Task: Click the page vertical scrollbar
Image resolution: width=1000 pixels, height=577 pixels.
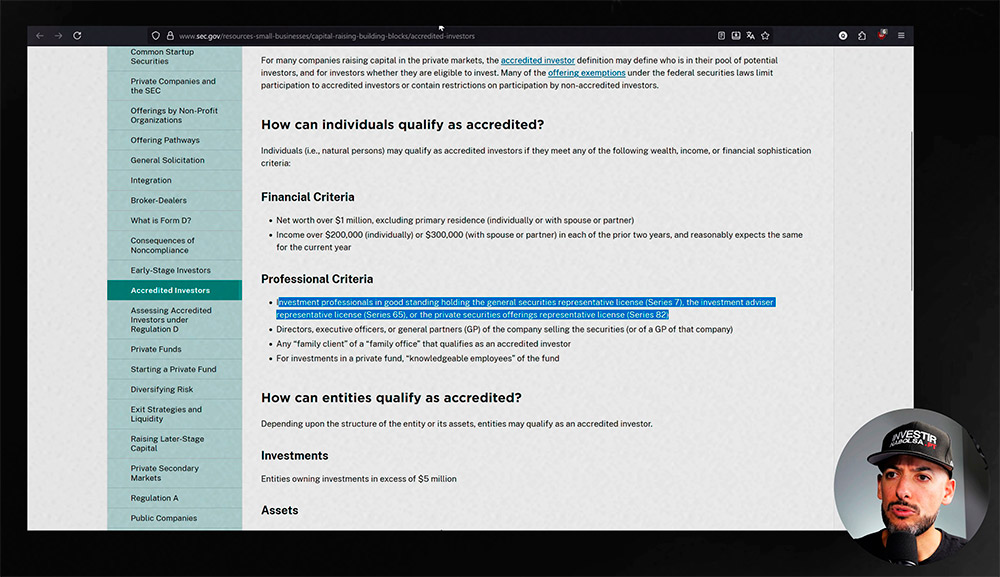Action: point(911,210)
